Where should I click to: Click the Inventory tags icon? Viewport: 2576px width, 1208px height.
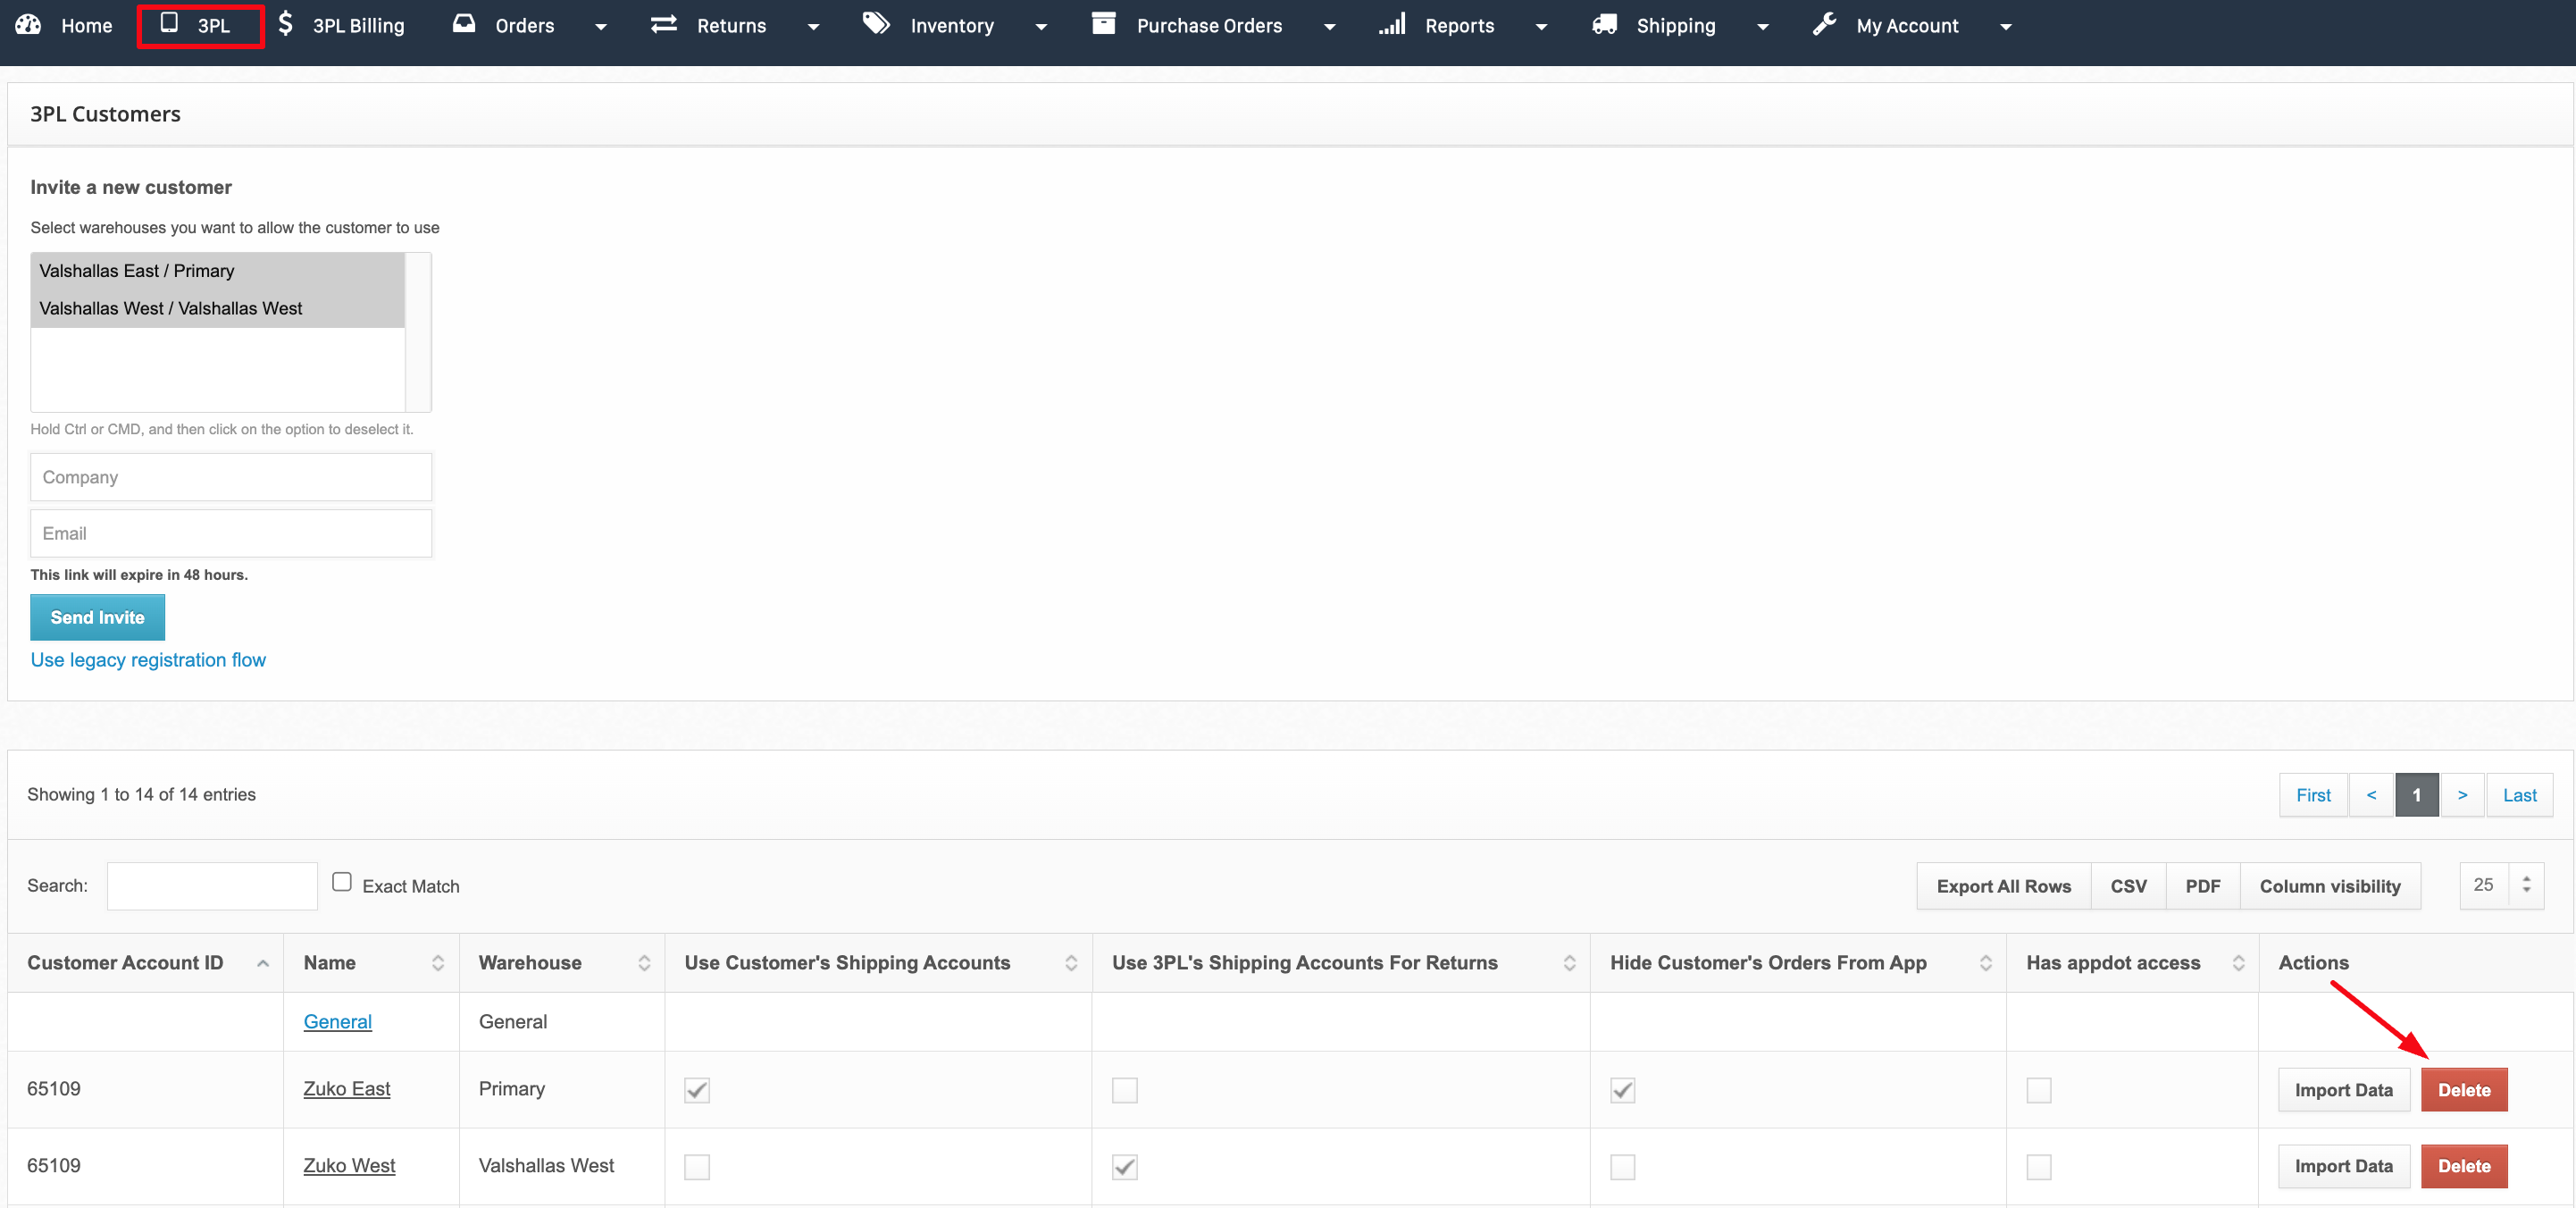(x=877, y=24)
